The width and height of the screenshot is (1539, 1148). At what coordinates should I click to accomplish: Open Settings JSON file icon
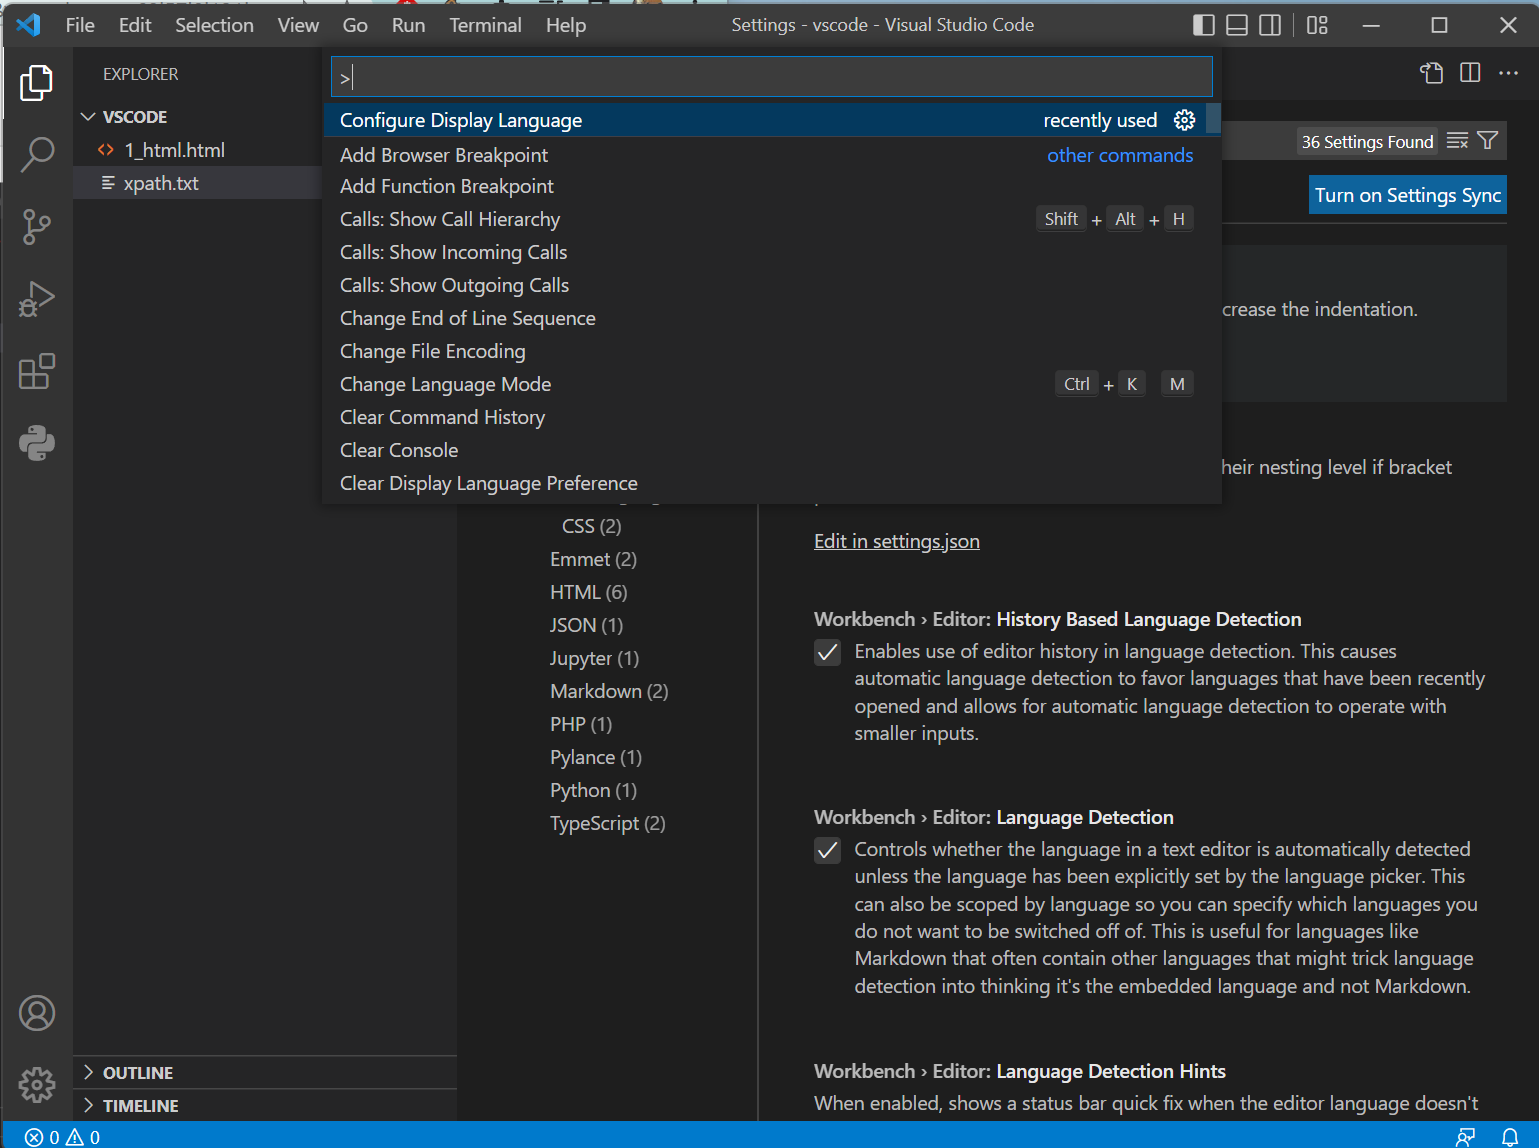click(1432, 73)
